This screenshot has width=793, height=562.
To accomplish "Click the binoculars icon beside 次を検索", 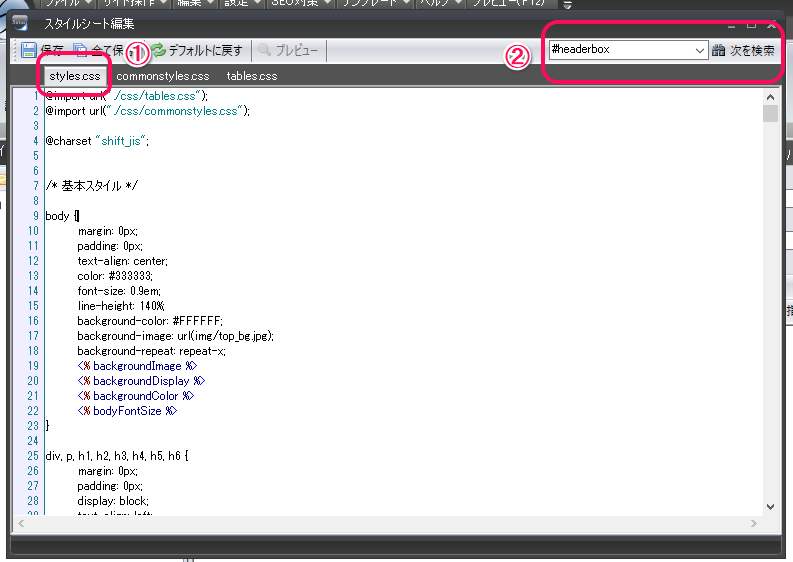I will tap(719, 50).
